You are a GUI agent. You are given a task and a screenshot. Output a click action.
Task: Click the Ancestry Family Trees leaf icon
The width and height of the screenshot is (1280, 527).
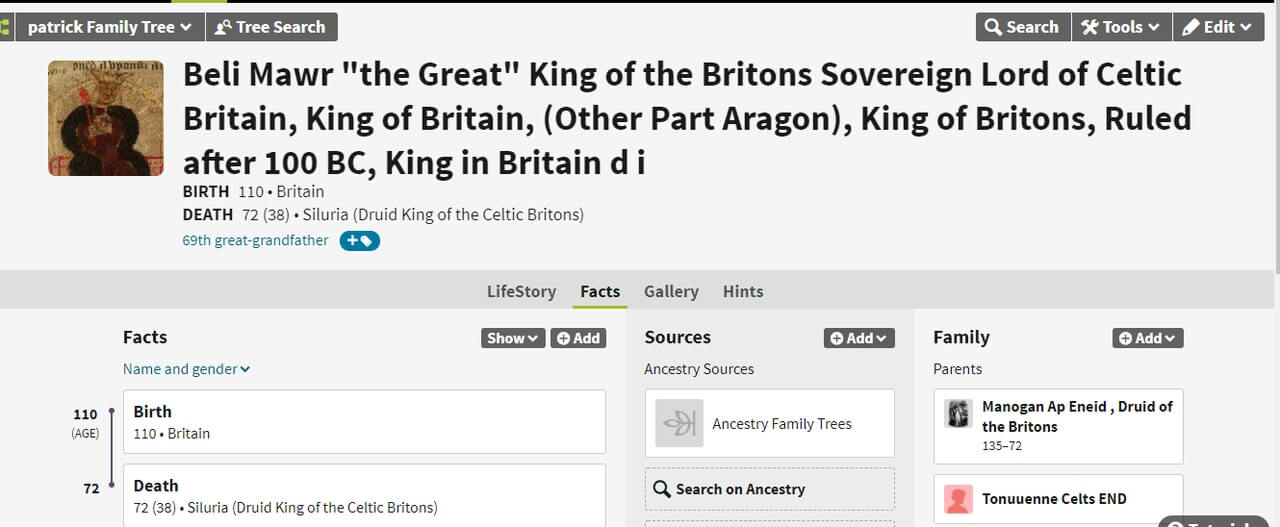[x=679, y=423]
